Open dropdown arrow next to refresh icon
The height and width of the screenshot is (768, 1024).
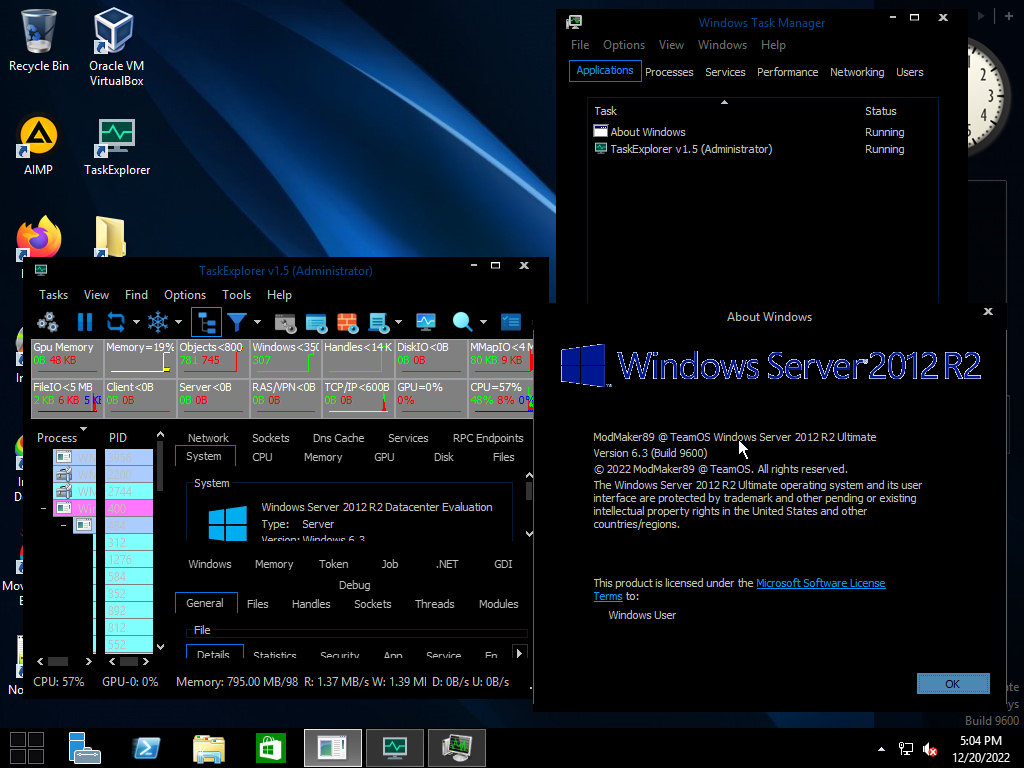pos(136,322)
